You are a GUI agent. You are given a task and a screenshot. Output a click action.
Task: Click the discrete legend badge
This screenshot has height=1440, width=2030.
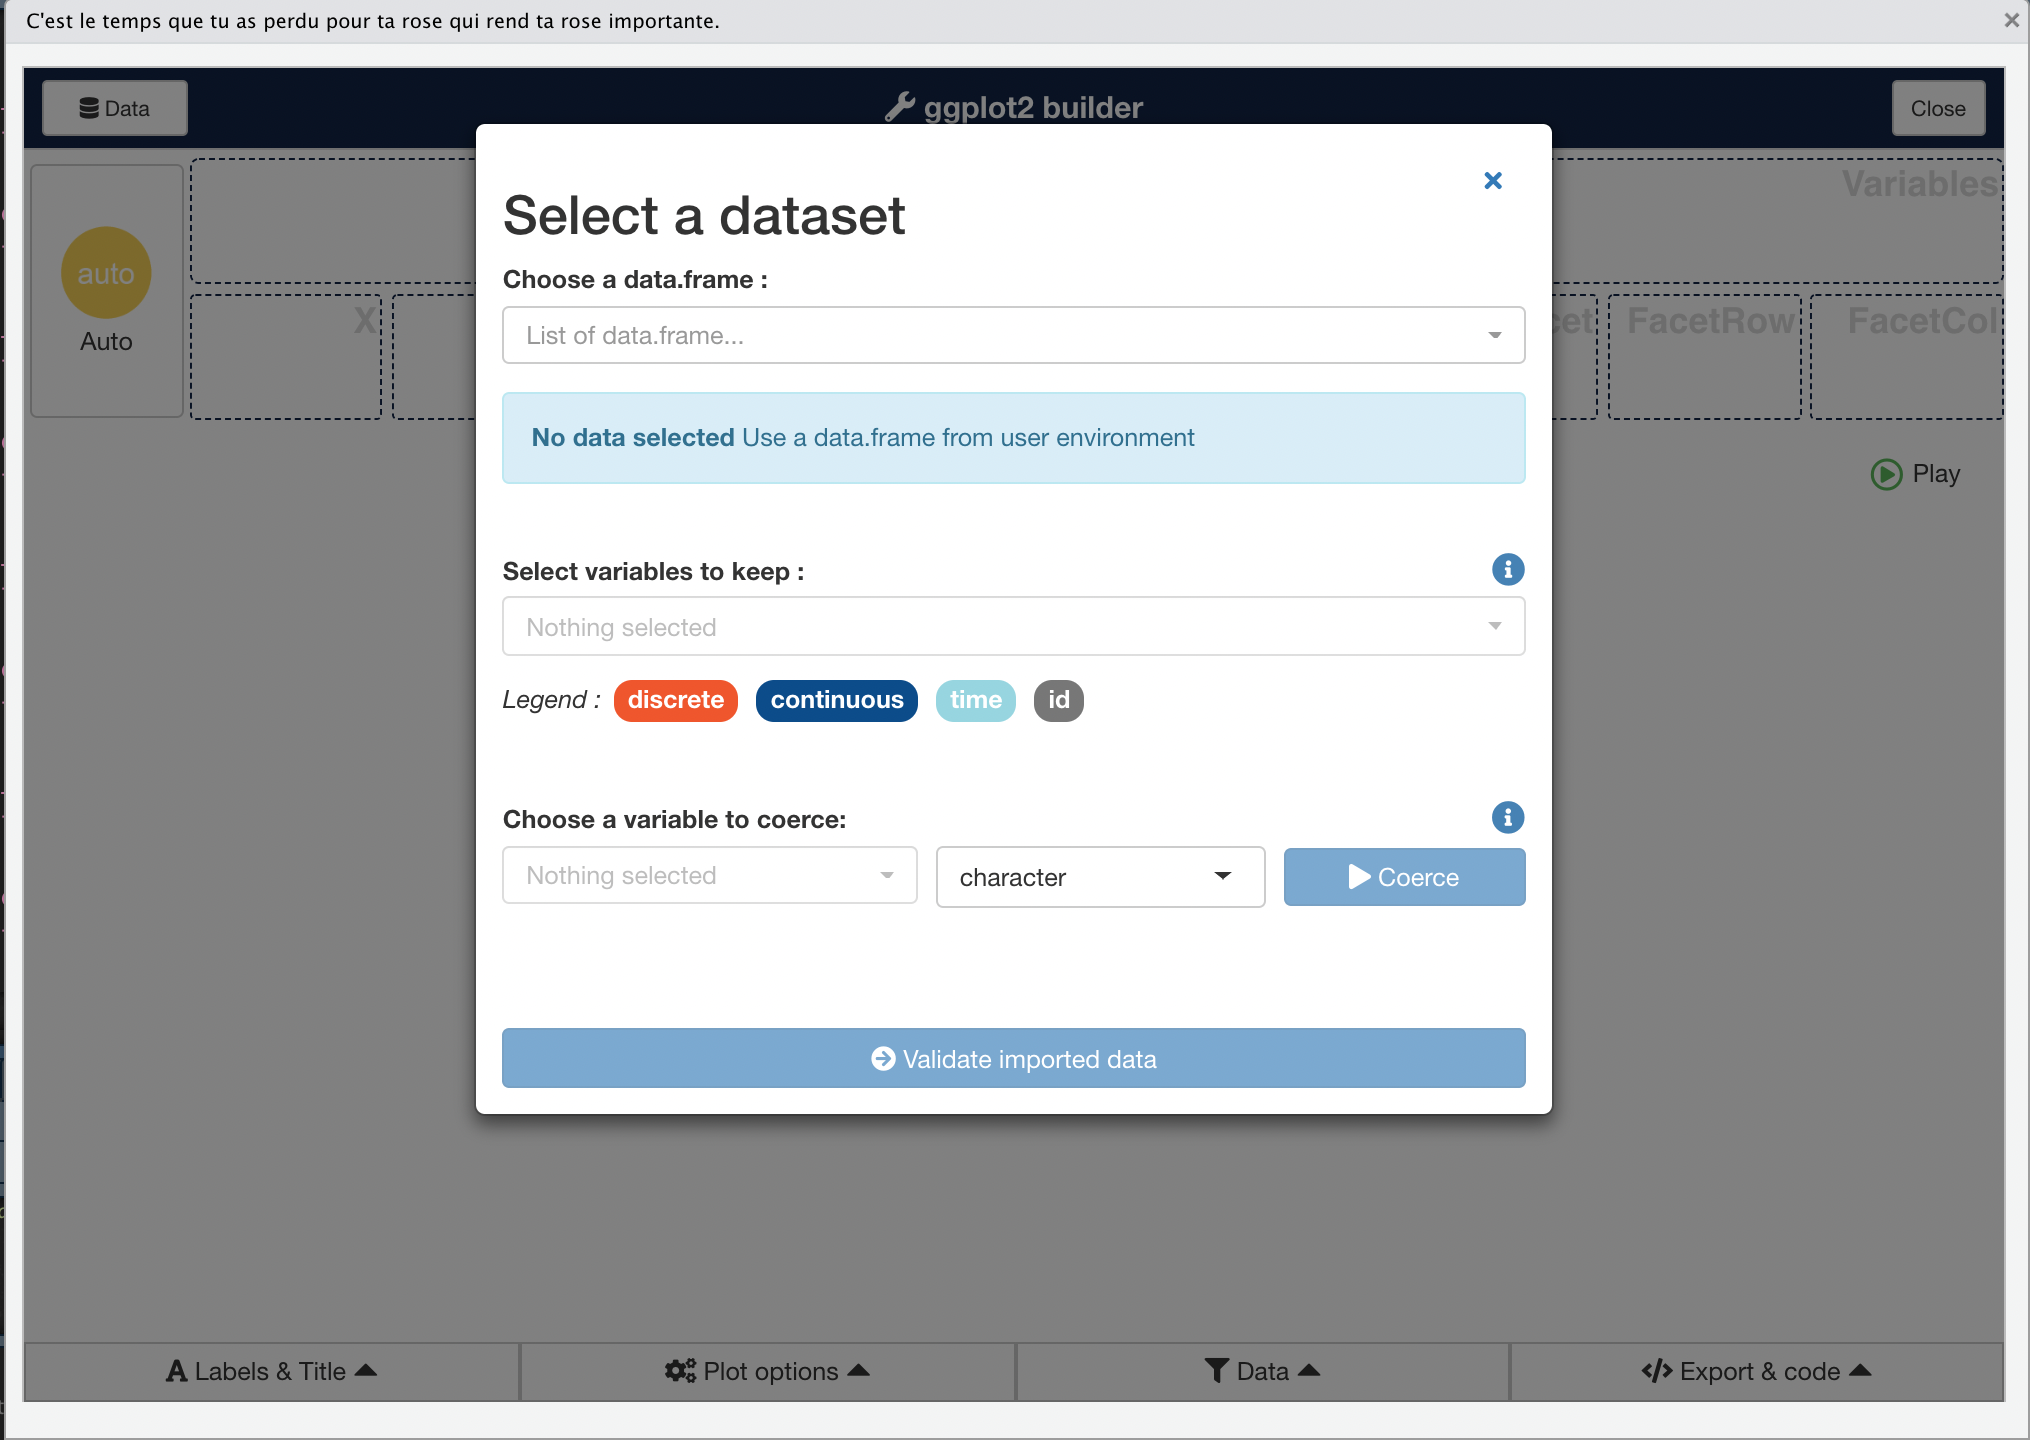pos(676,700)
